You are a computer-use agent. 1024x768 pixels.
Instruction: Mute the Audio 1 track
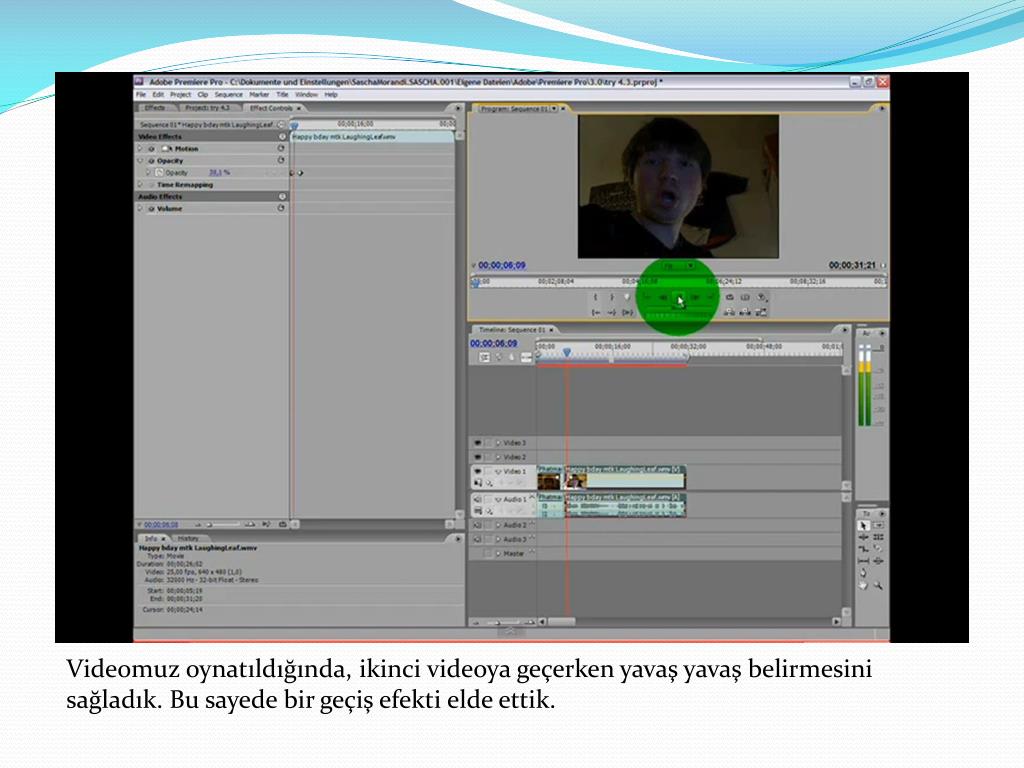coord(477,499)
